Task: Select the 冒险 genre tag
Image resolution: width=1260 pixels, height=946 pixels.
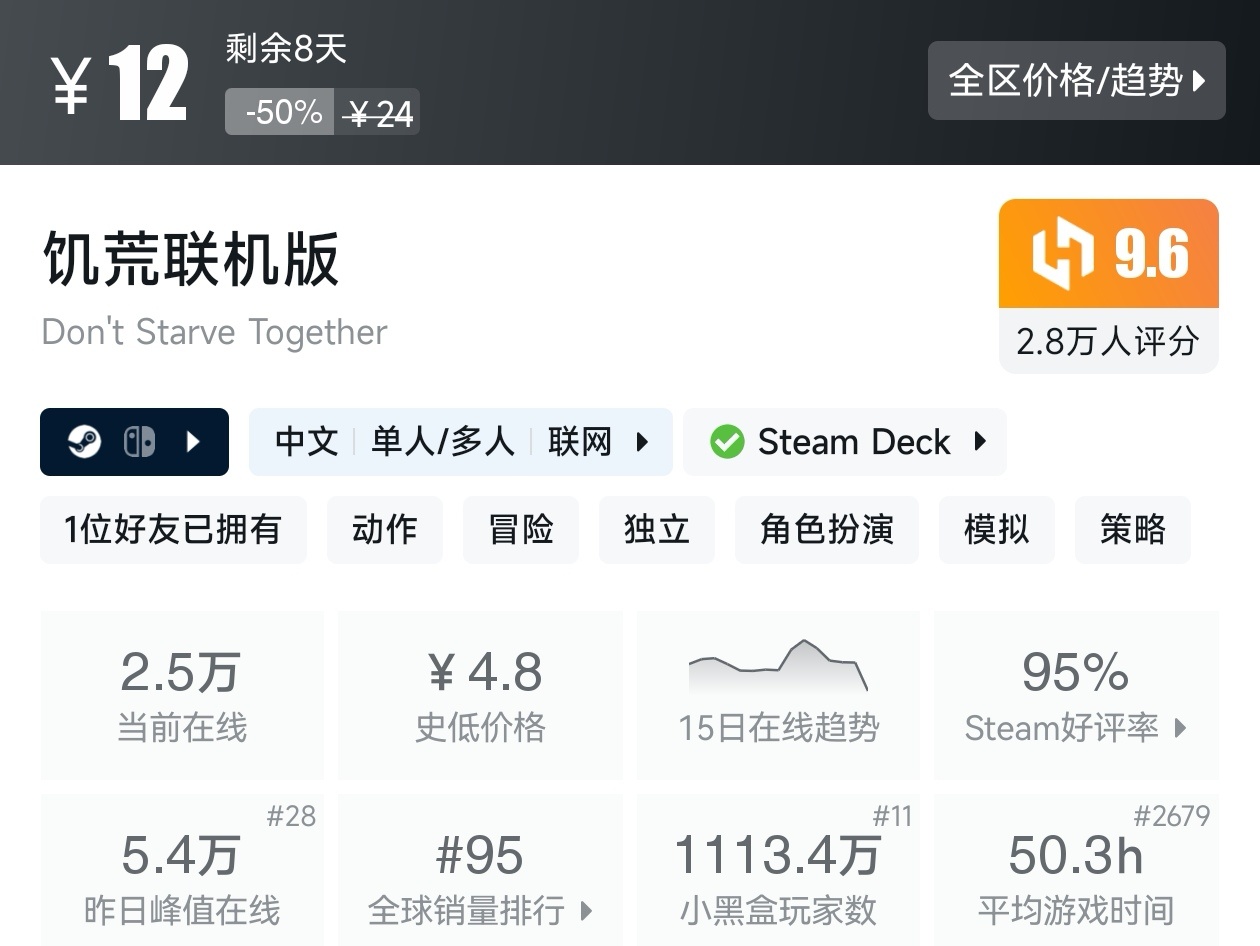Action: tap(521, 529)
